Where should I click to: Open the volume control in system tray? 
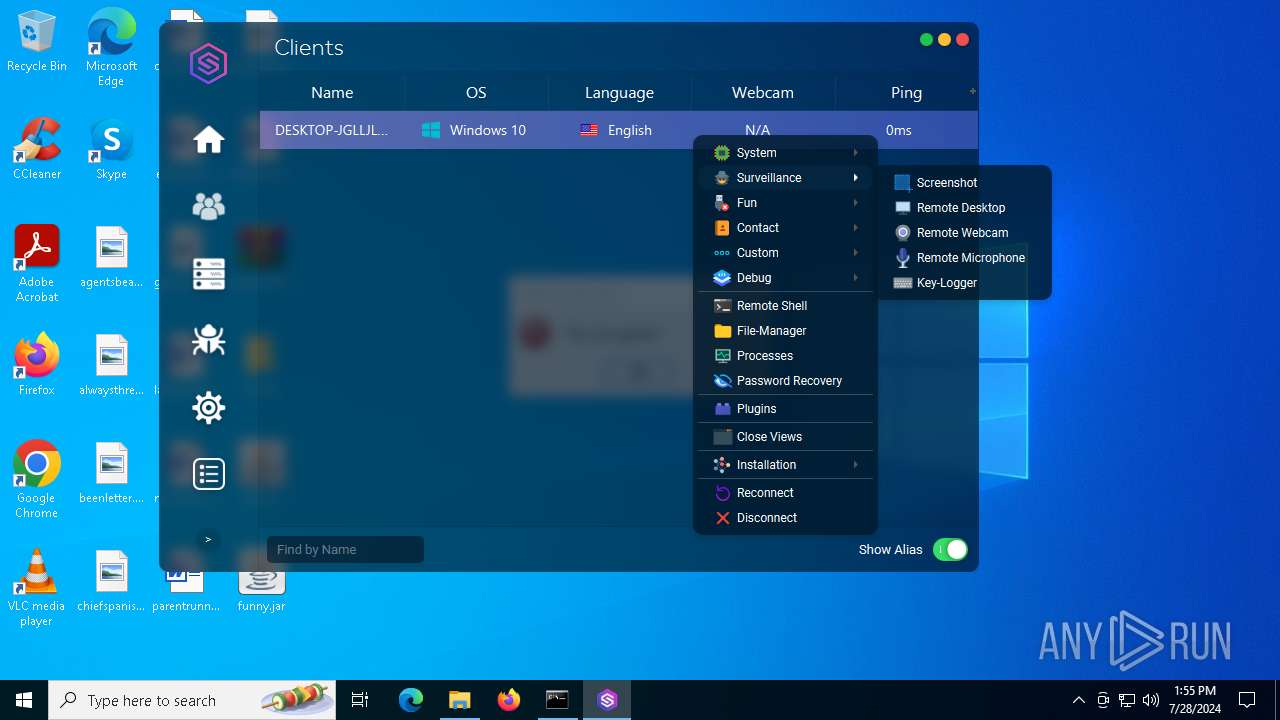pyautogui.click(x=1151, y=700)
